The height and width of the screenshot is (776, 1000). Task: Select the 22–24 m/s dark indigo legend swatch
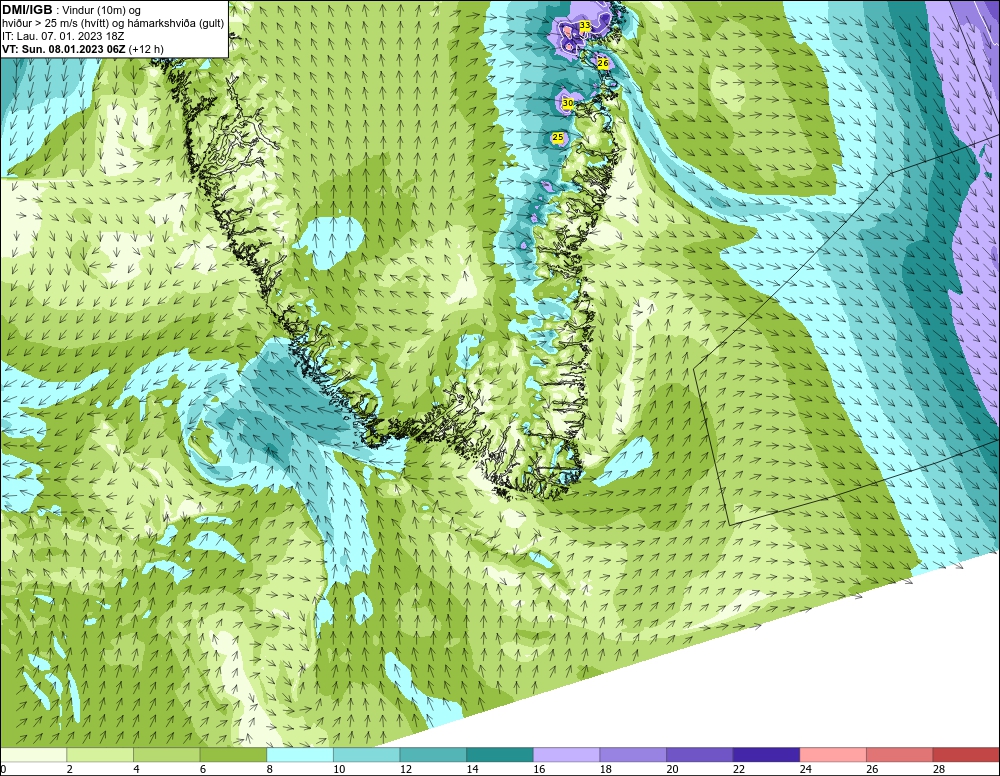point(766,755)
